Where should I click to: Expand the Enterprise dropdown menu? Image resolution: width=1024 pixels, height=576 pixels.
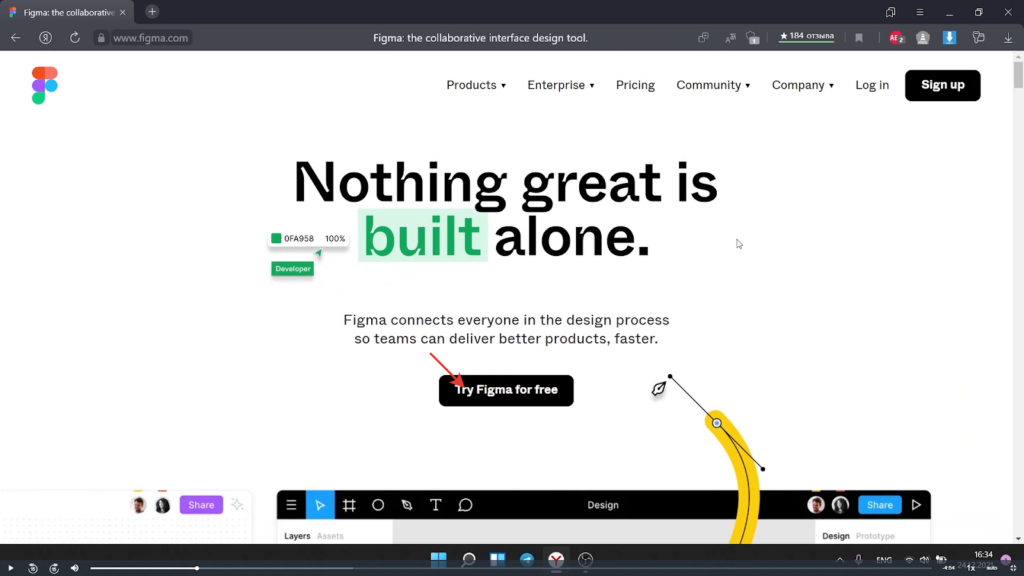click(561, 85)
